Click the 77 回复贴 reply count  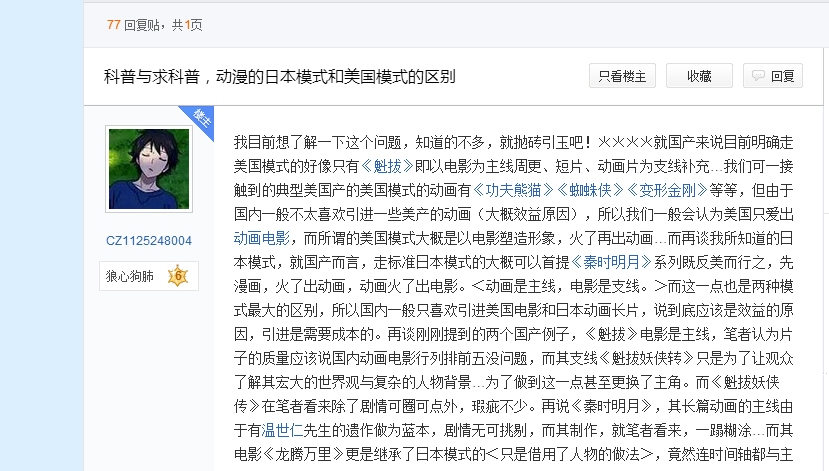133,25
